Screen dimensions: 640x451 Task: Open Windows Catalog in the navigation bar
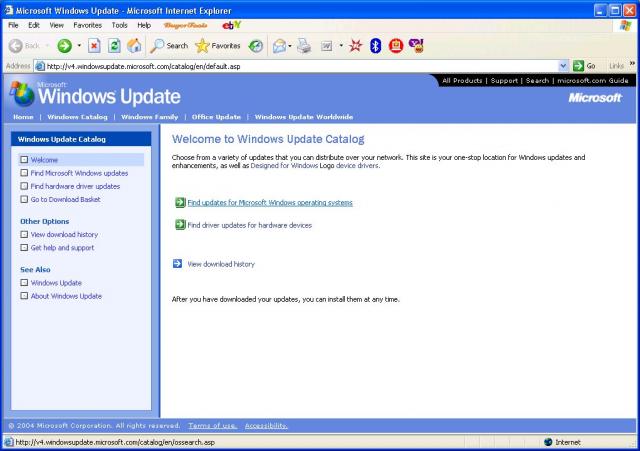77,117
